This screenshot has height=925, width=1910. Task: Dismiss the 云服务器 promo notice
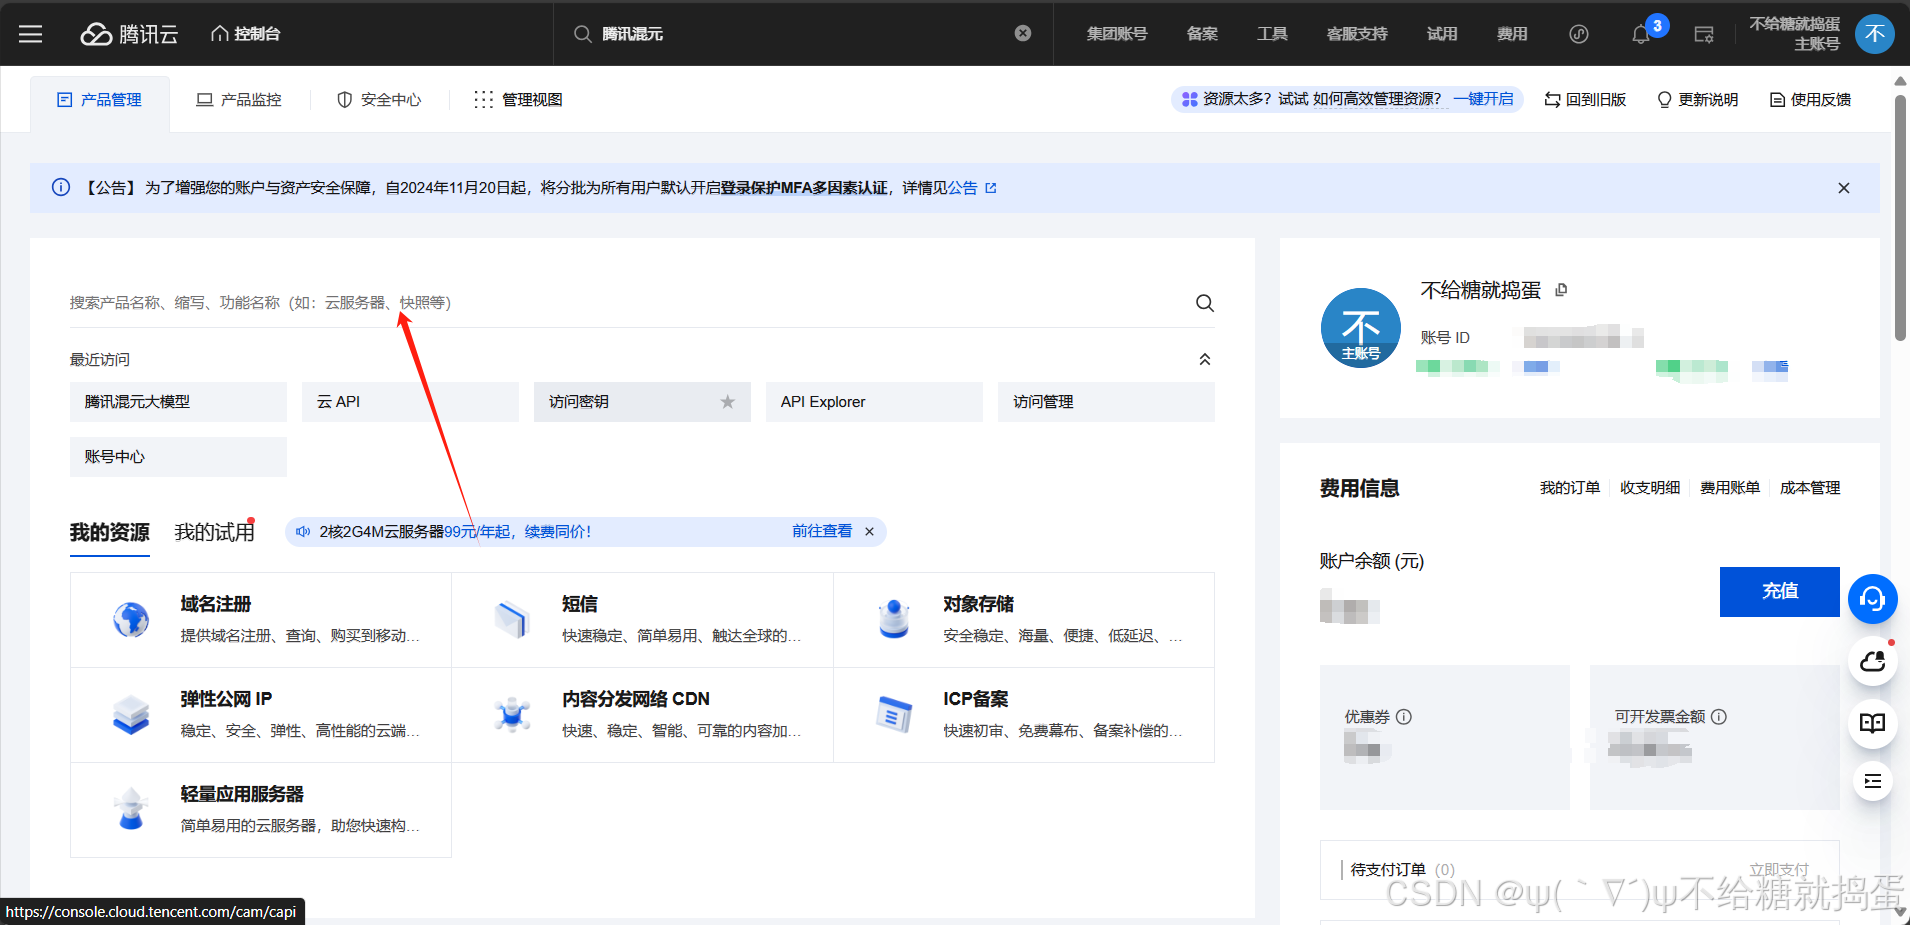pos(870,532)
